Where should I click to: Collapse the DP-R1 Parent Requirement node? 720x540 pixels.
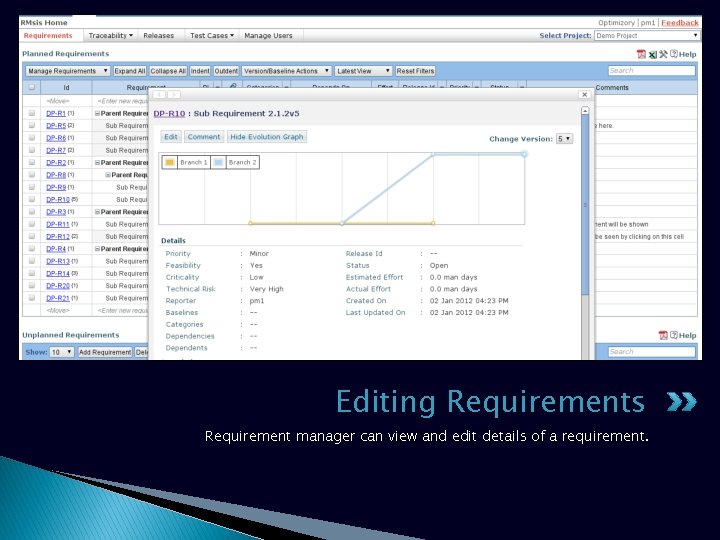[97, 113]
